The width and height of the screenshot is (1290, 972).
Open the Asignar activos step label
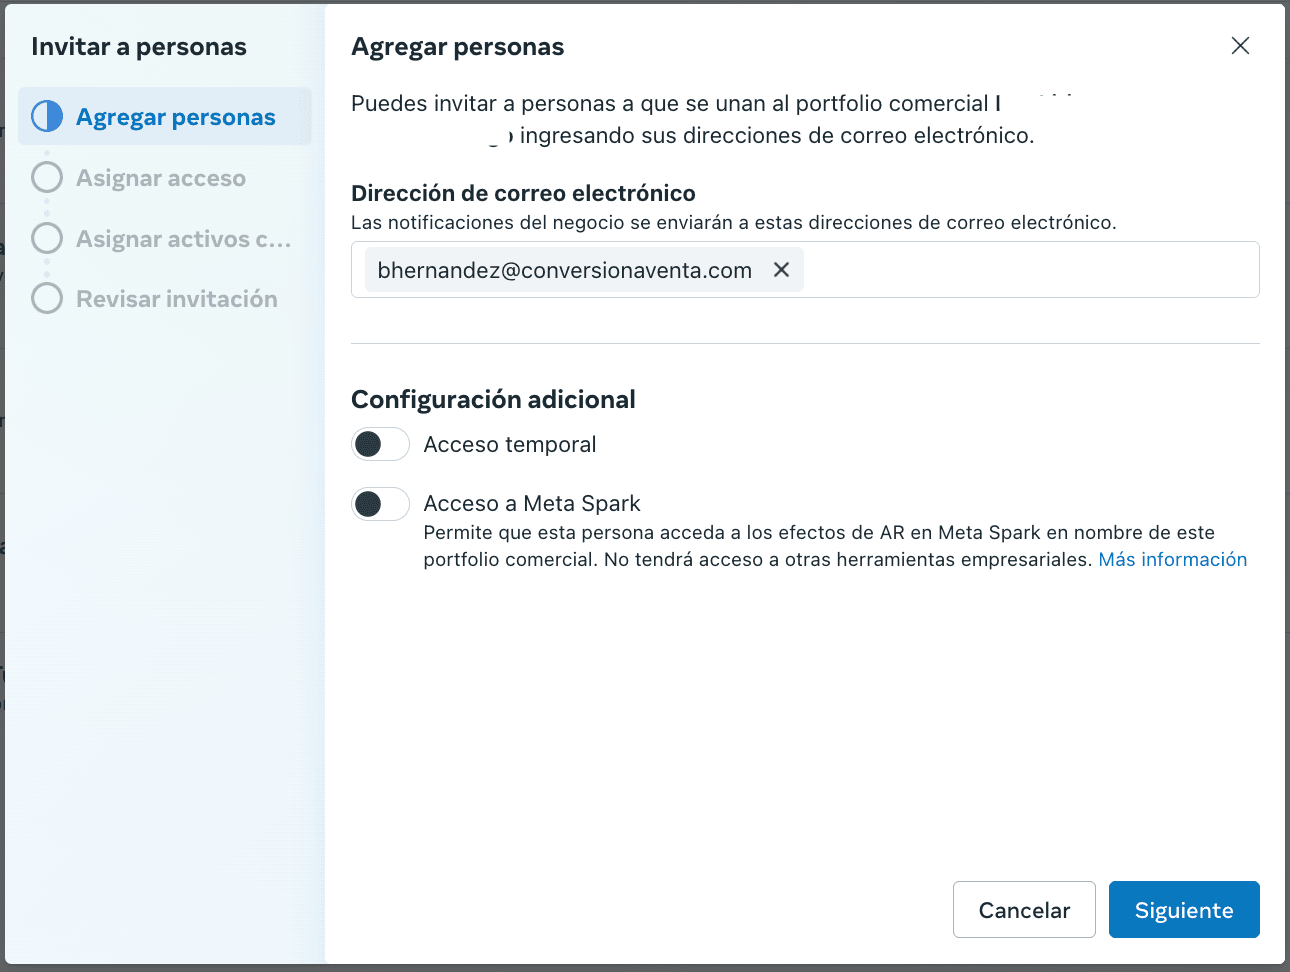point(184,239)
